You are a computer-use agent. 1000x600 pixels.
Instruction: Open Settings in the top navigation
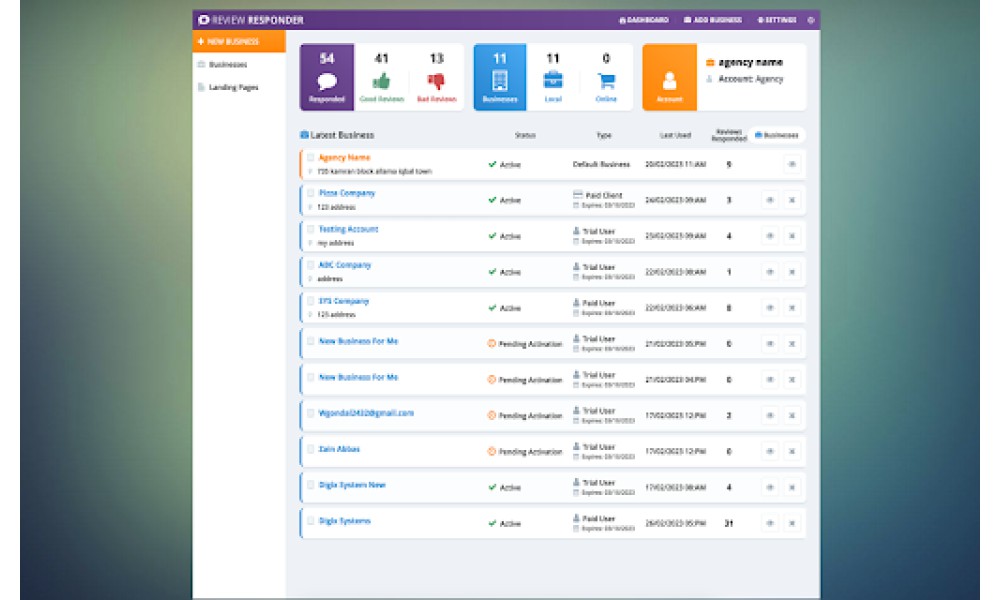[x=777, y=20]
